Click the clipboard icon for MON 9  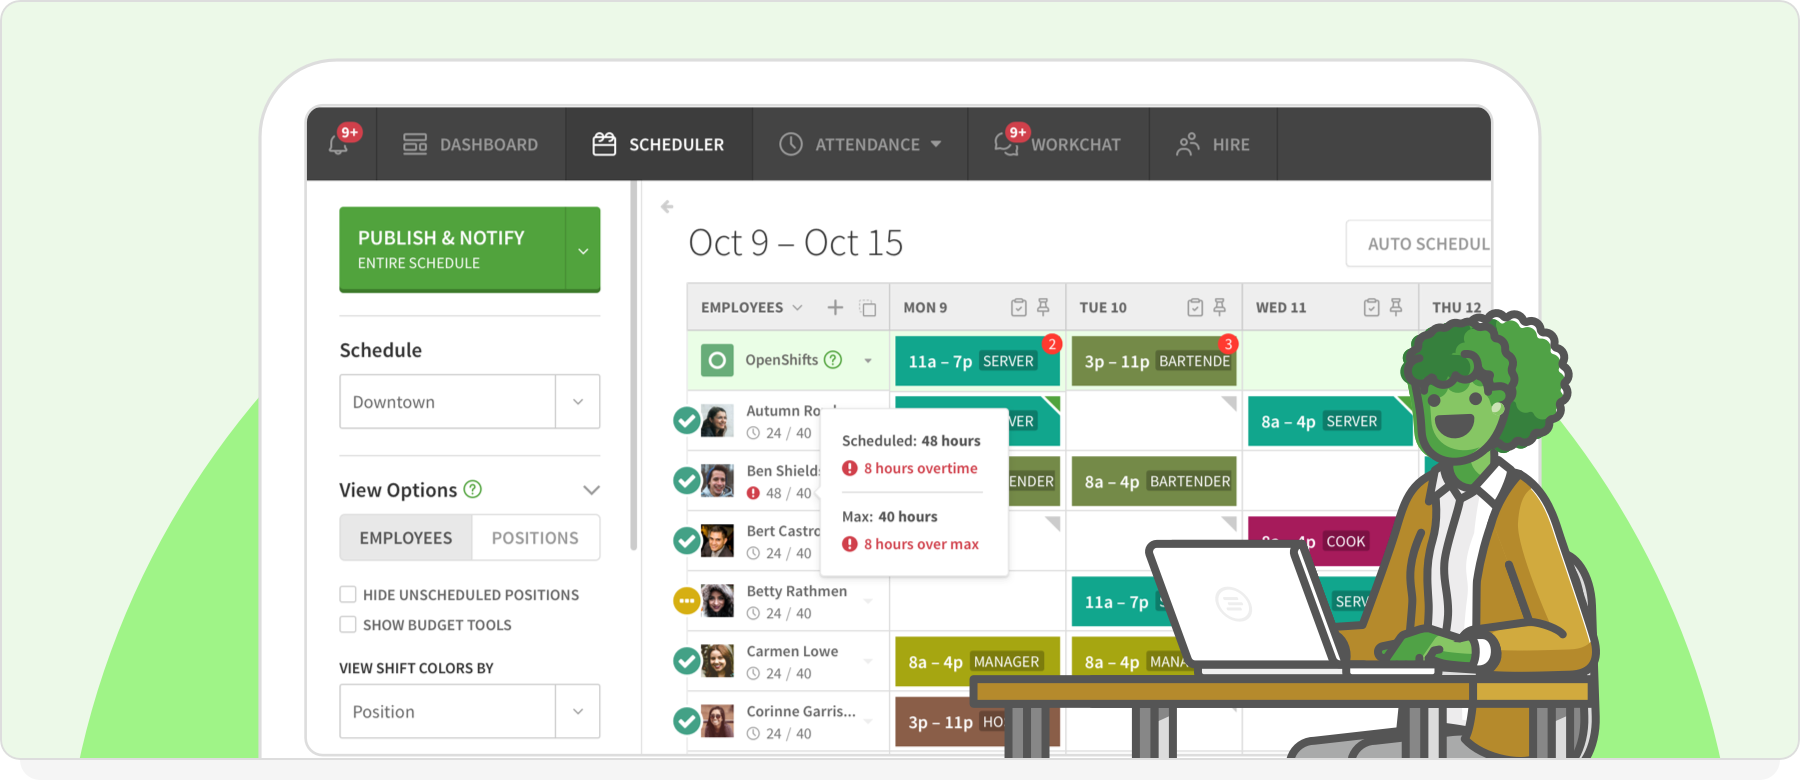(1018, 307)
